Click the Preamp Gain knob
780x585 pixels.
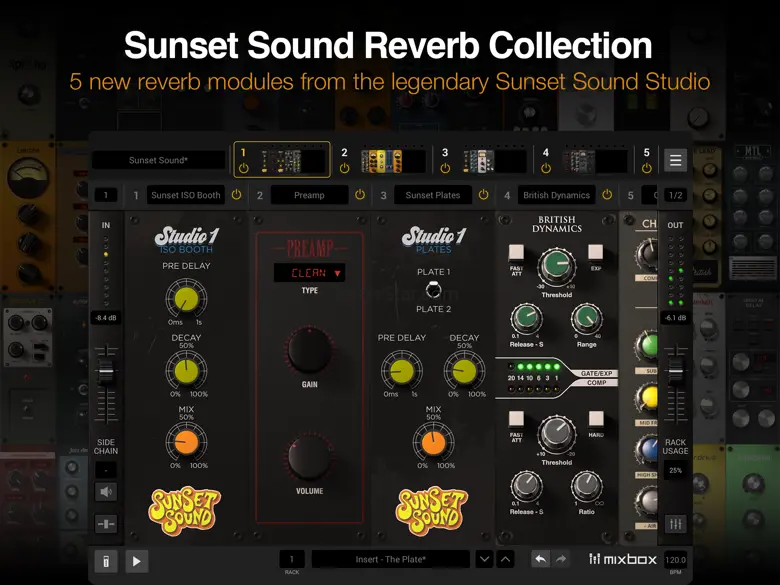[309, 351]
